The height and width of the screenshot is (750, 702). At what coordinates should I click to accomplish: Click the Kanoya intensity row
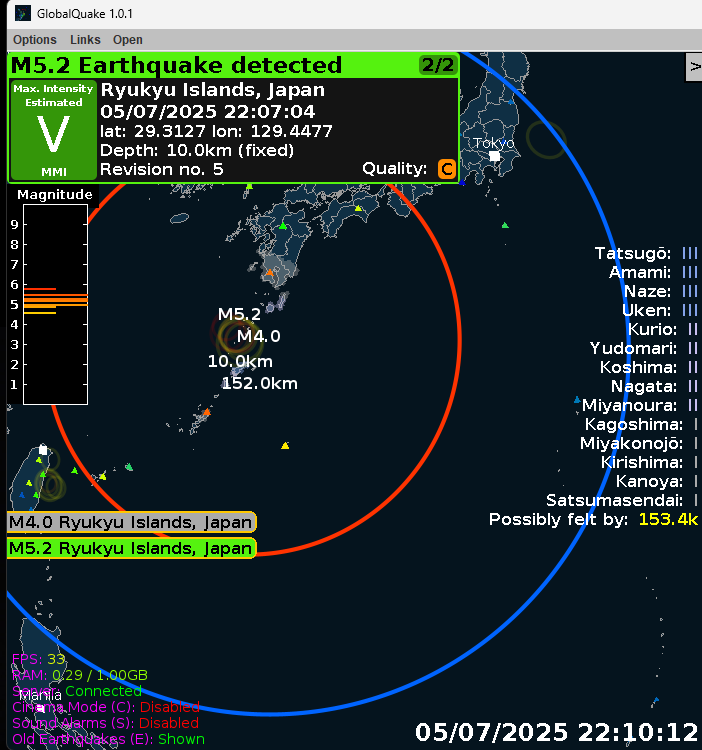[657, 481]
